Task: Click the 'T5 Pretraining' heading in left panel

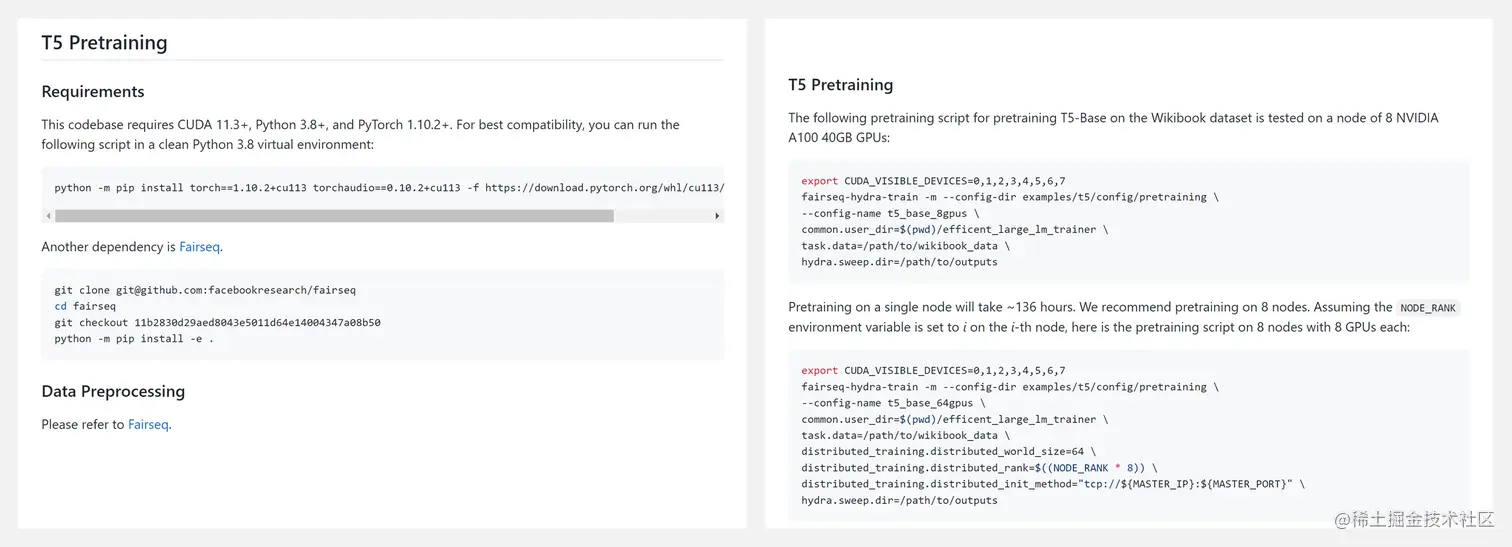Action: [x=104, y=43]
